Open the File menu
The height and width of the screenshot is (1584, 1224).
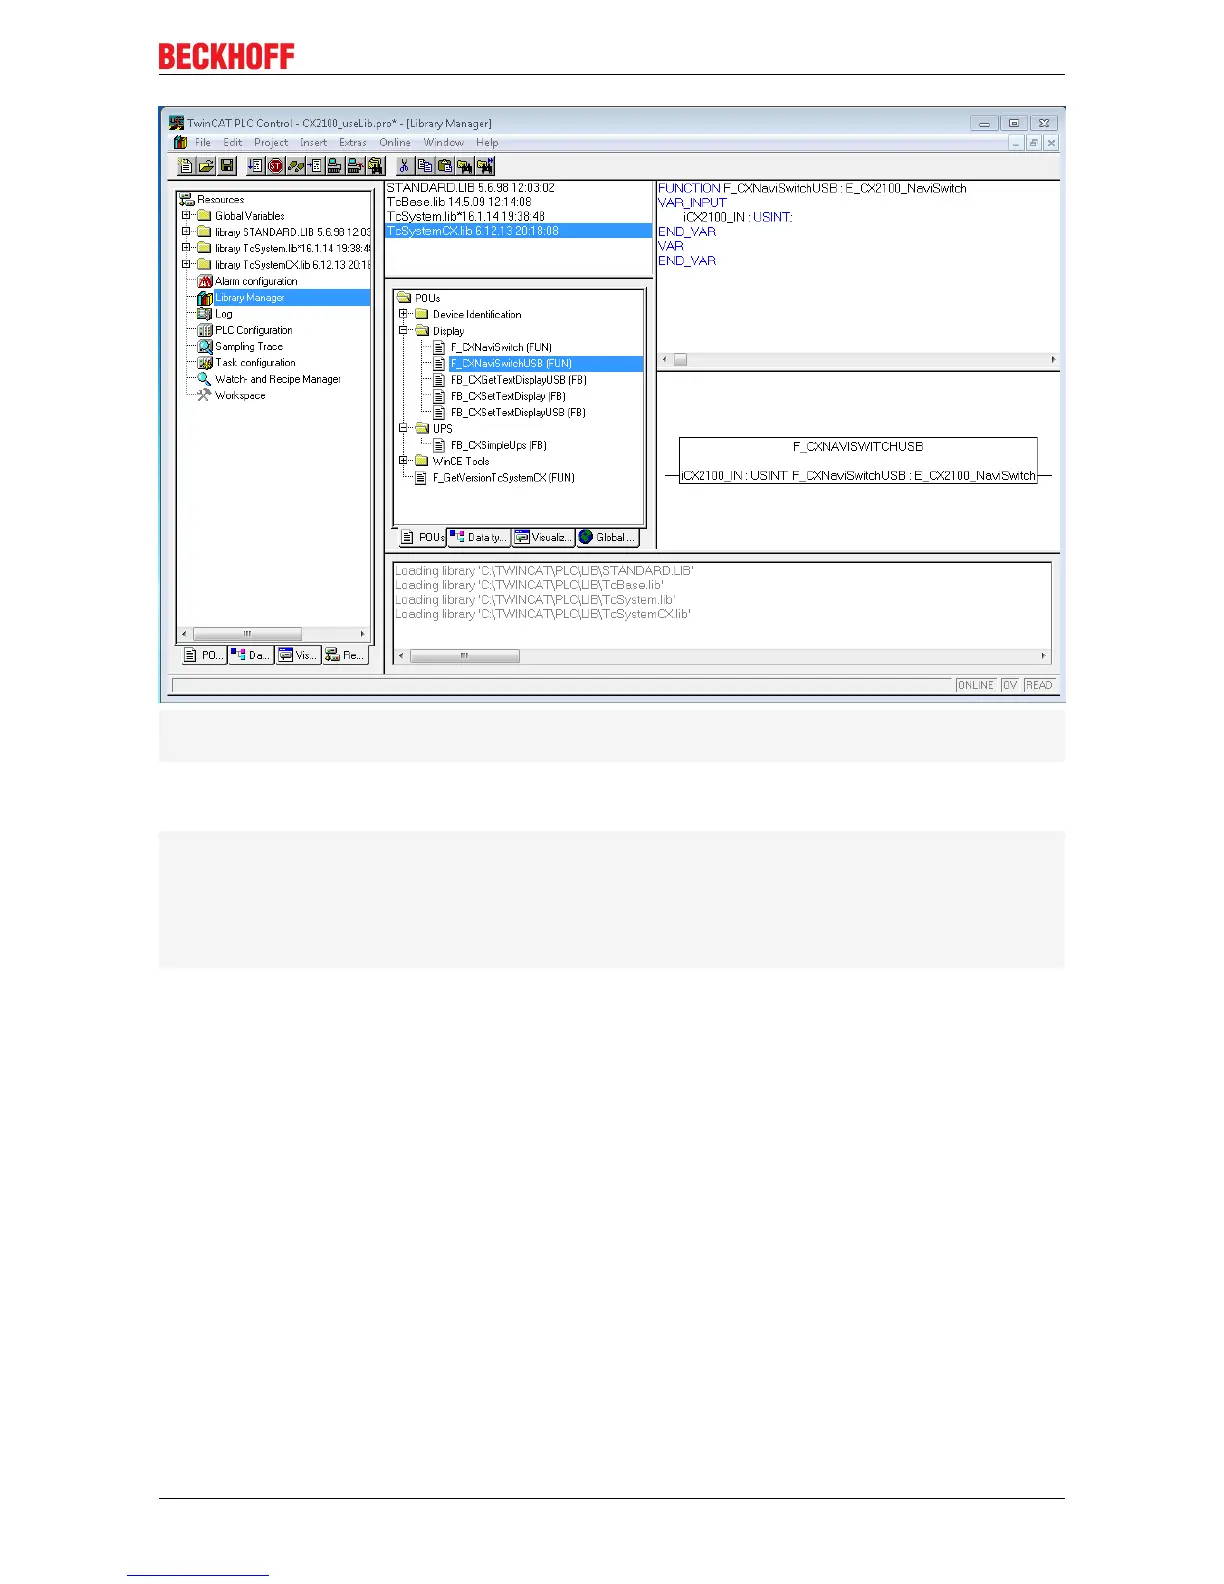click(203, 143)
